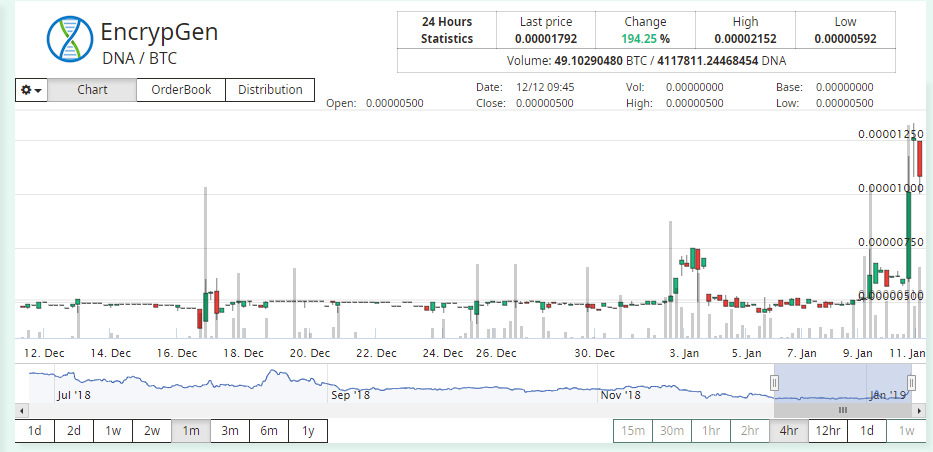Choose the 3m zoom range
The height and width of the screenshot is (452, 933).
coord(230,431)
